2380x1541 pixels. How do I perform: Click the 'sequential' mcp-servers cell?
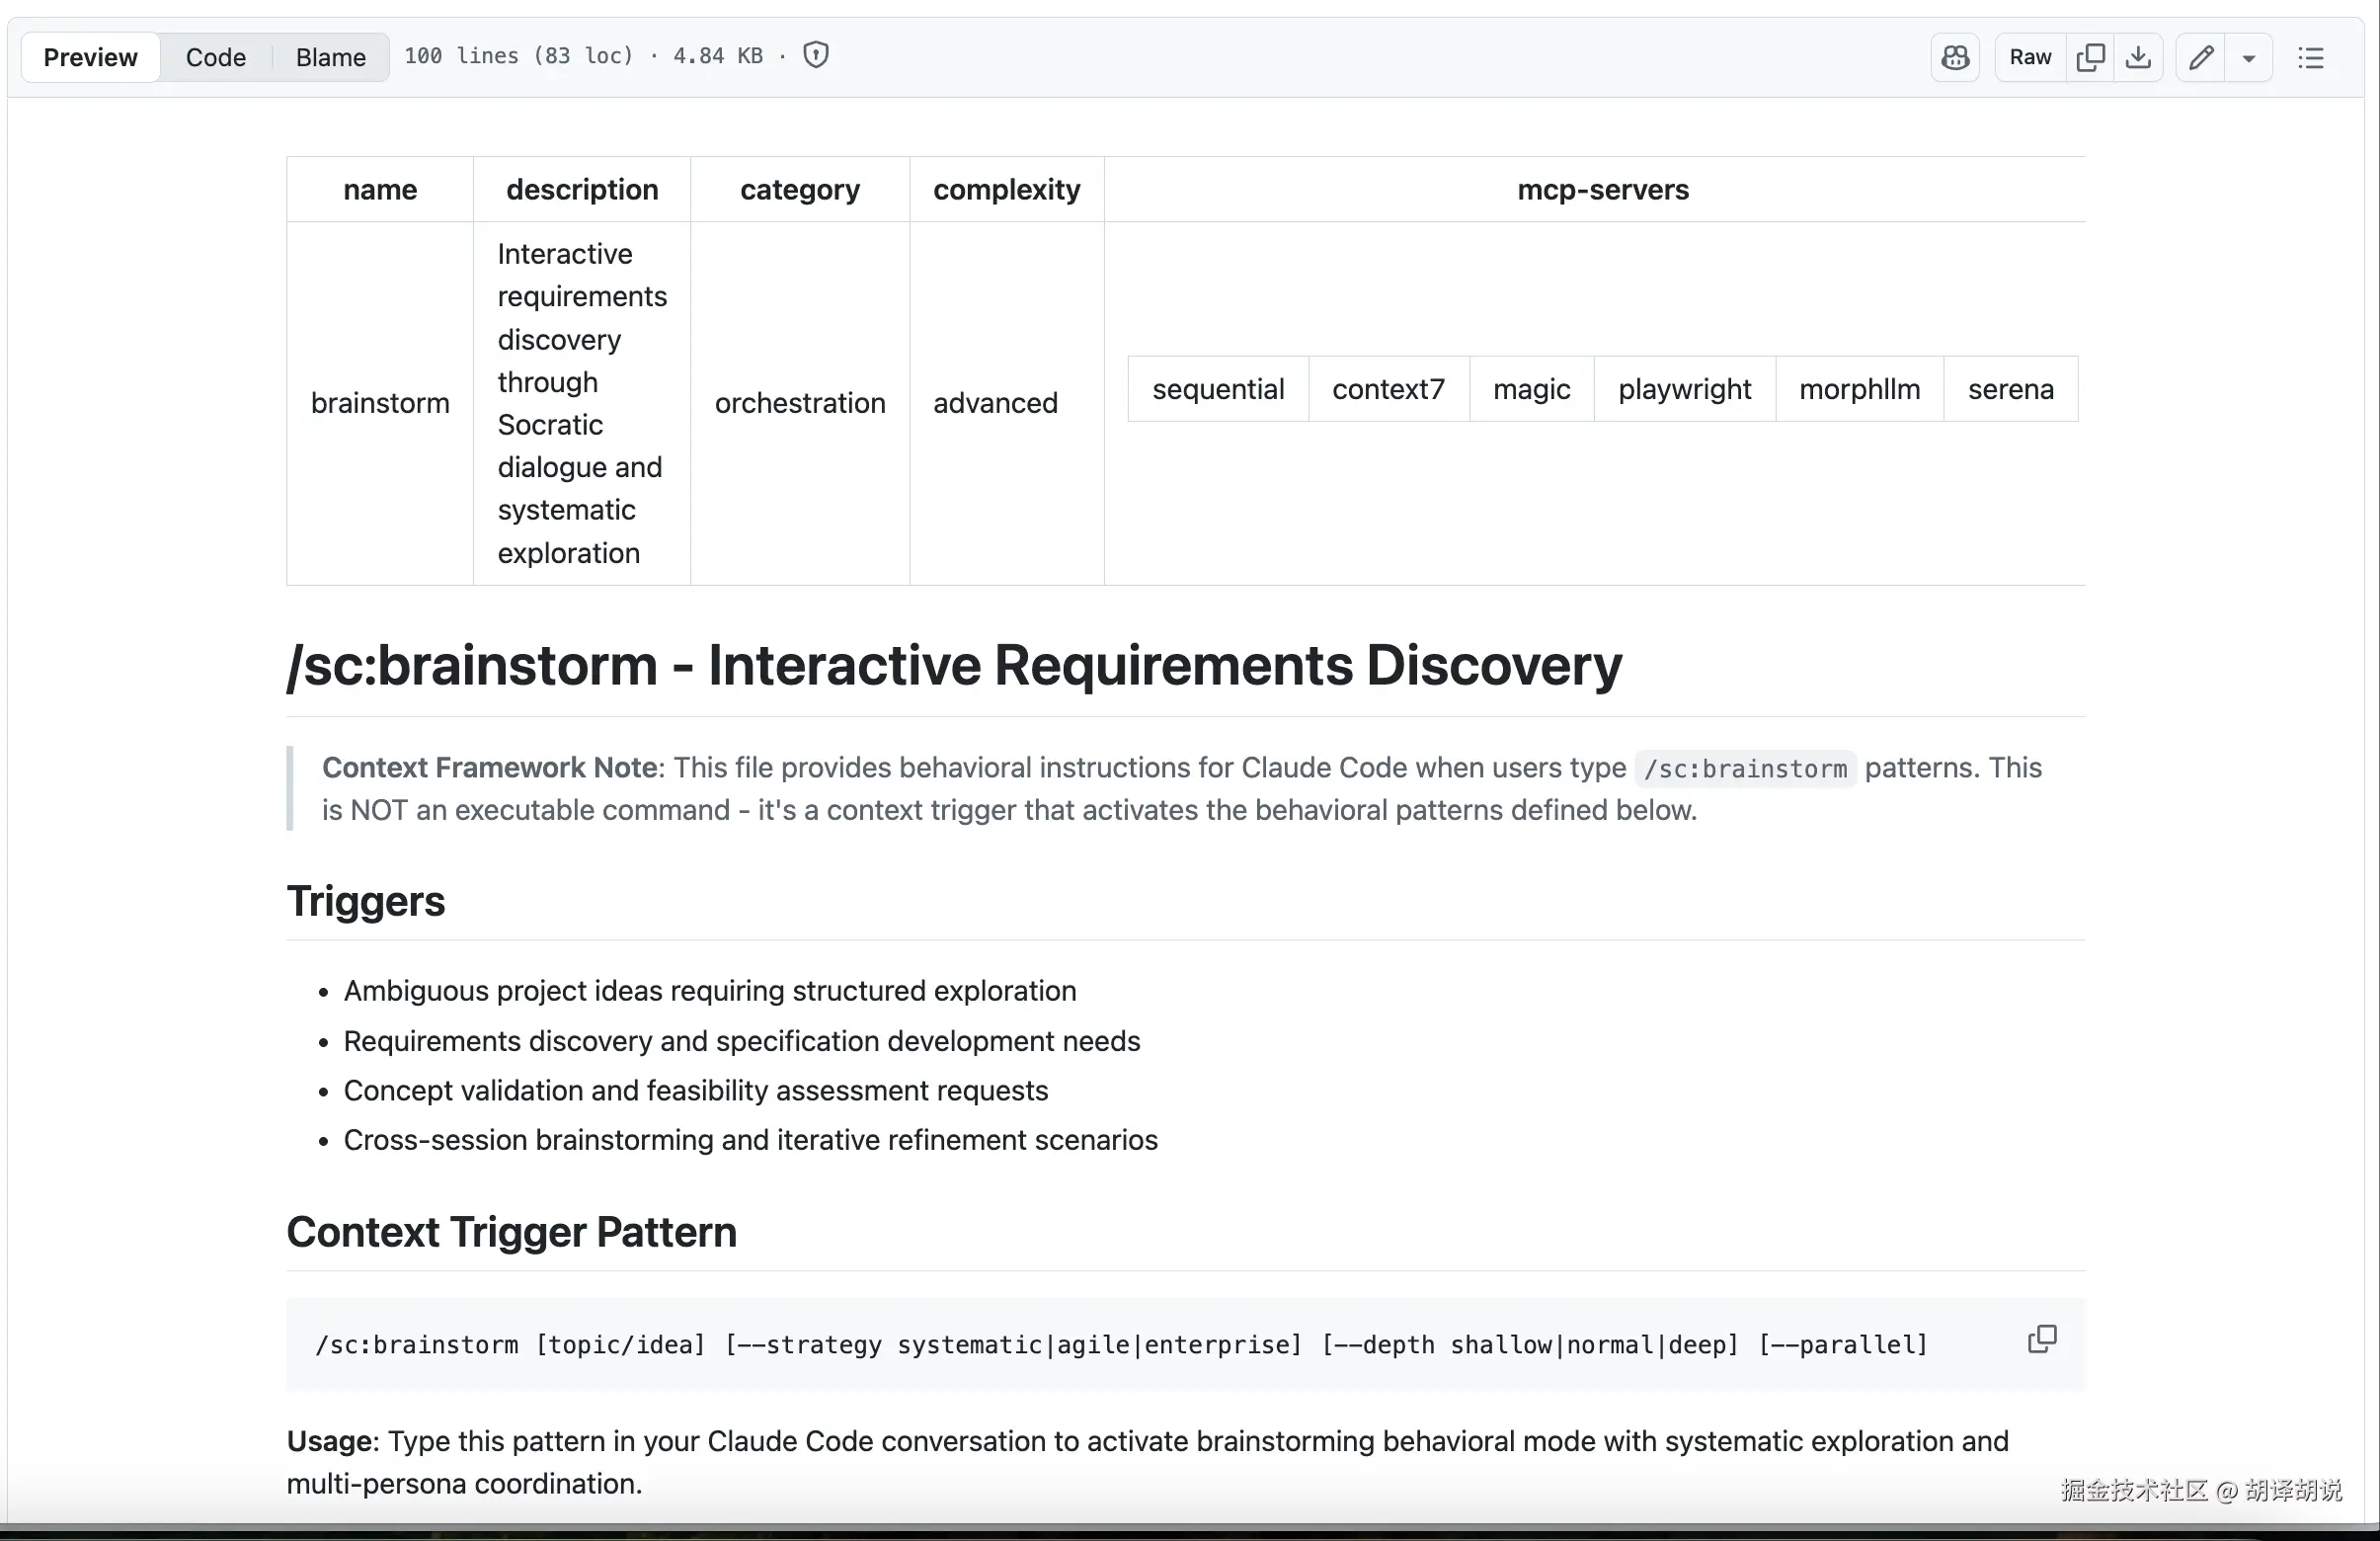click(x=1217, y=389)
